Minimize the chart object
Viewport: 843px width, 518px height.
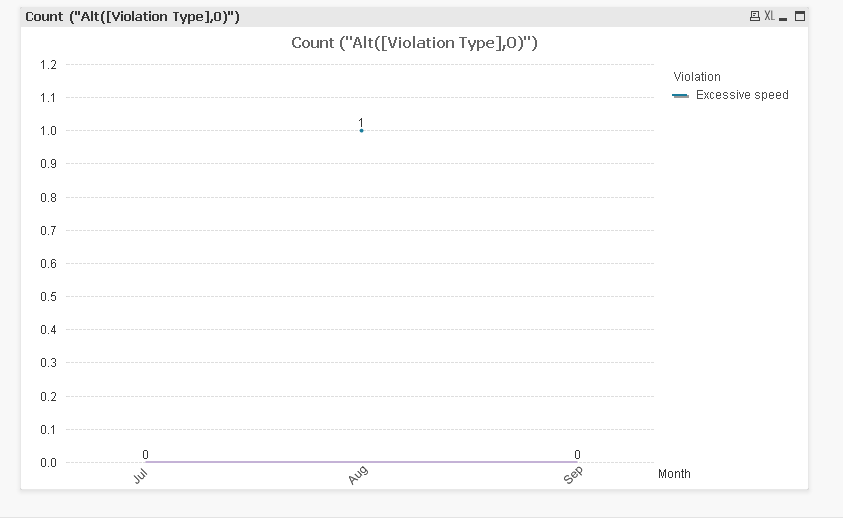click(783, 17)
